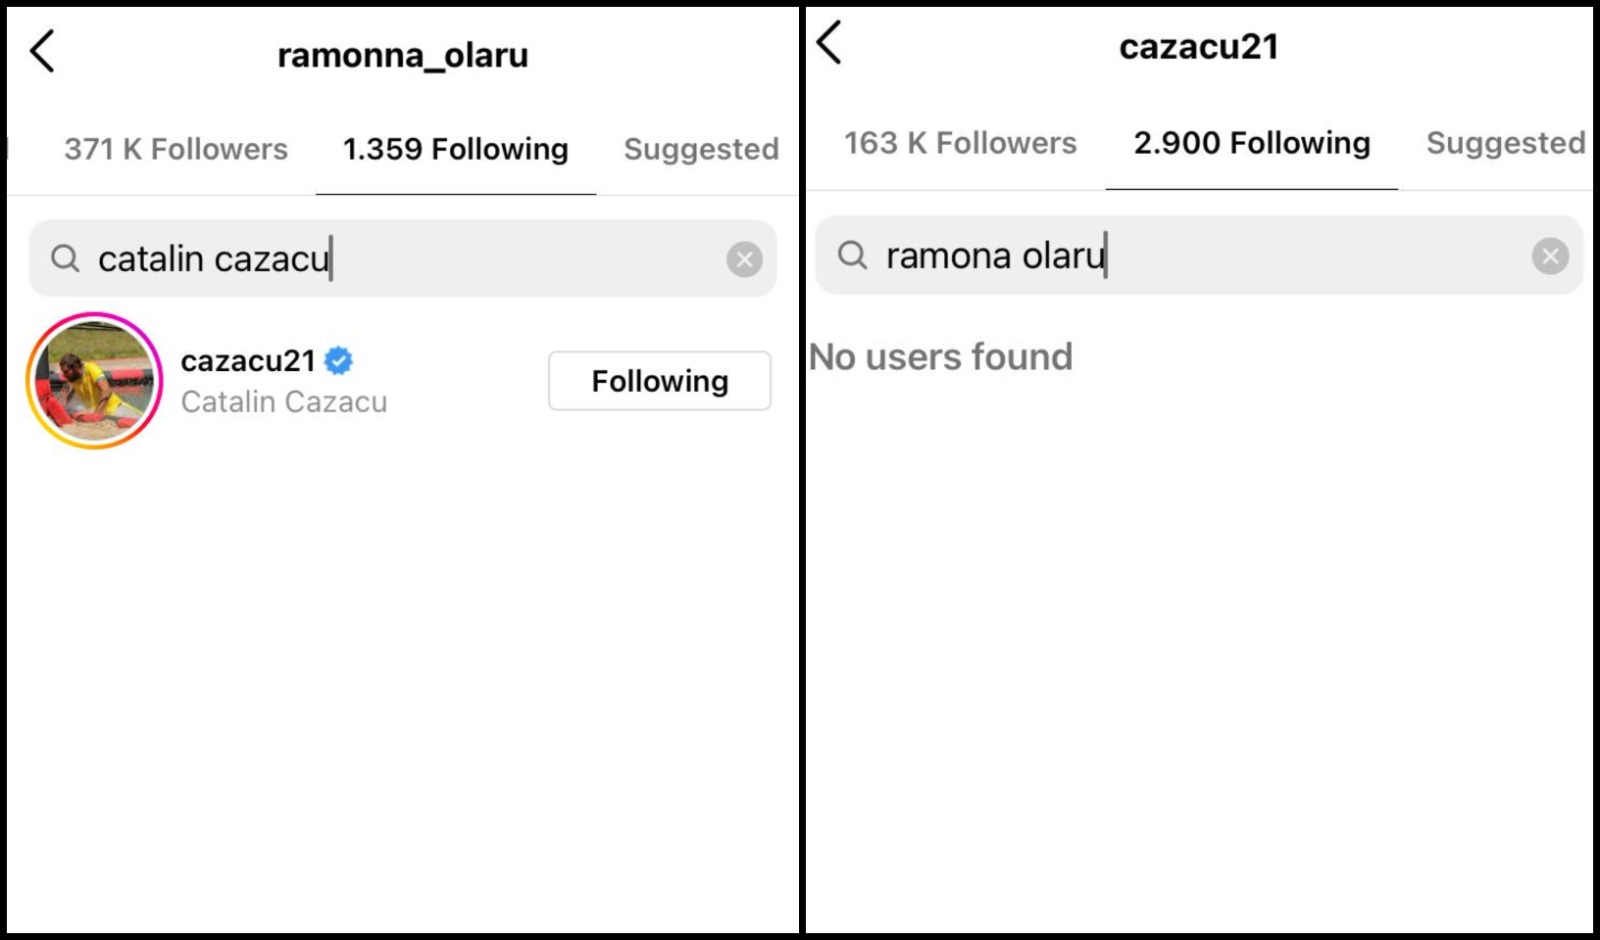Viewport: 1600px width, 940px height.
Task: Click the username cazacu21 in the search result
Action: point(248,361)
